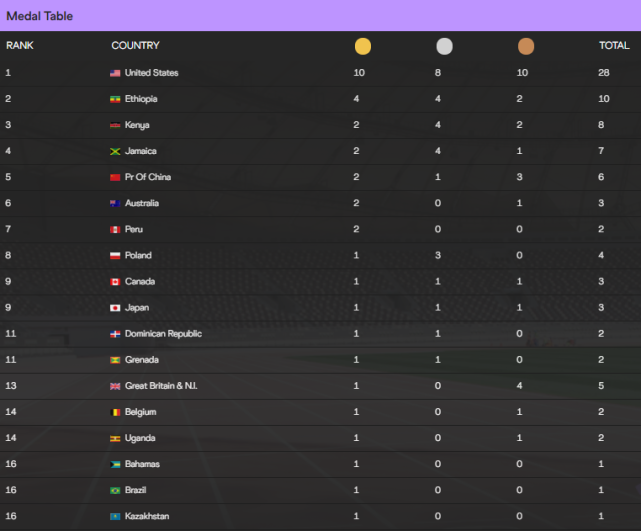The image size is (641, 531).
Task: Click the Medal Table title bar
Action: (320, 16)
